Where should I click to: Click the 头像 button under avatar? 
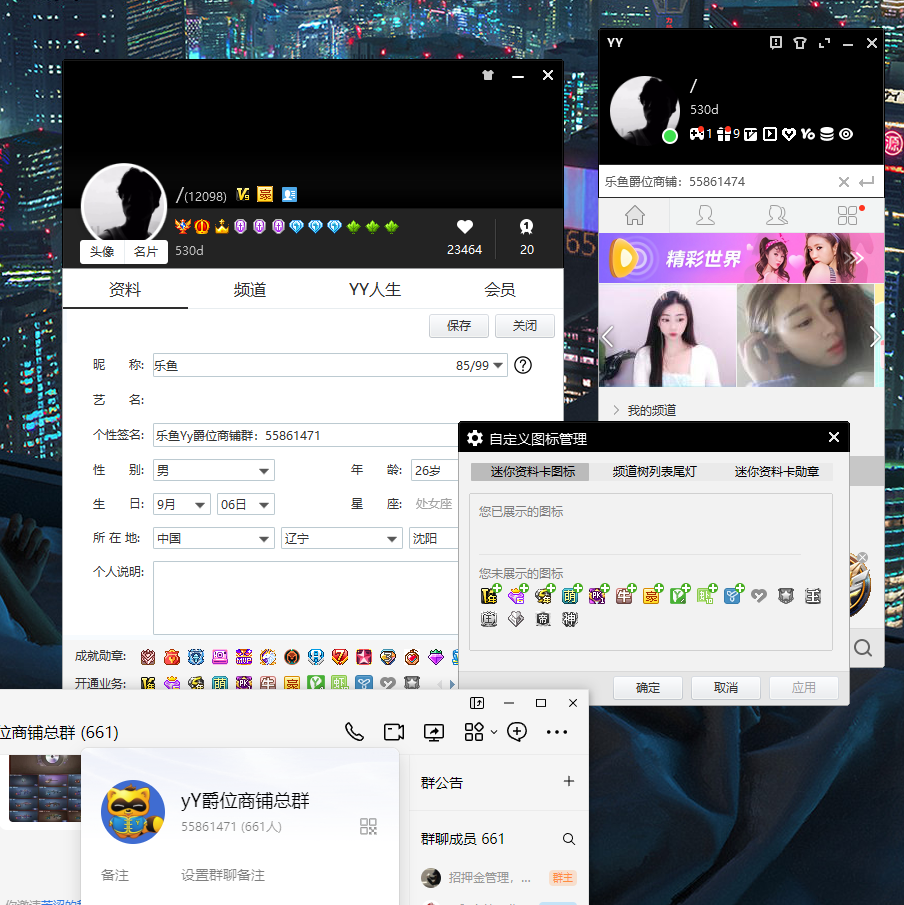coord(102,252)
